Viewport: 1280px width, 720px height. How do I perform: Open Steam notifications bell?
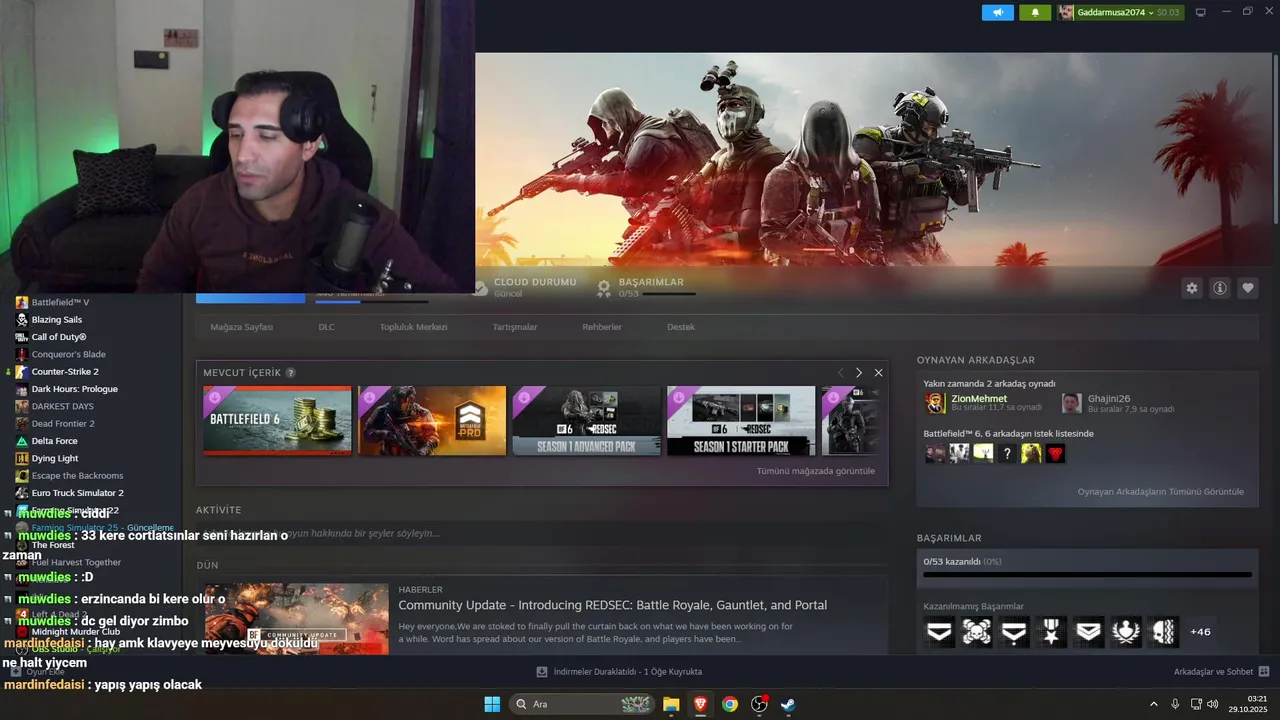(x=1035, y=12)
